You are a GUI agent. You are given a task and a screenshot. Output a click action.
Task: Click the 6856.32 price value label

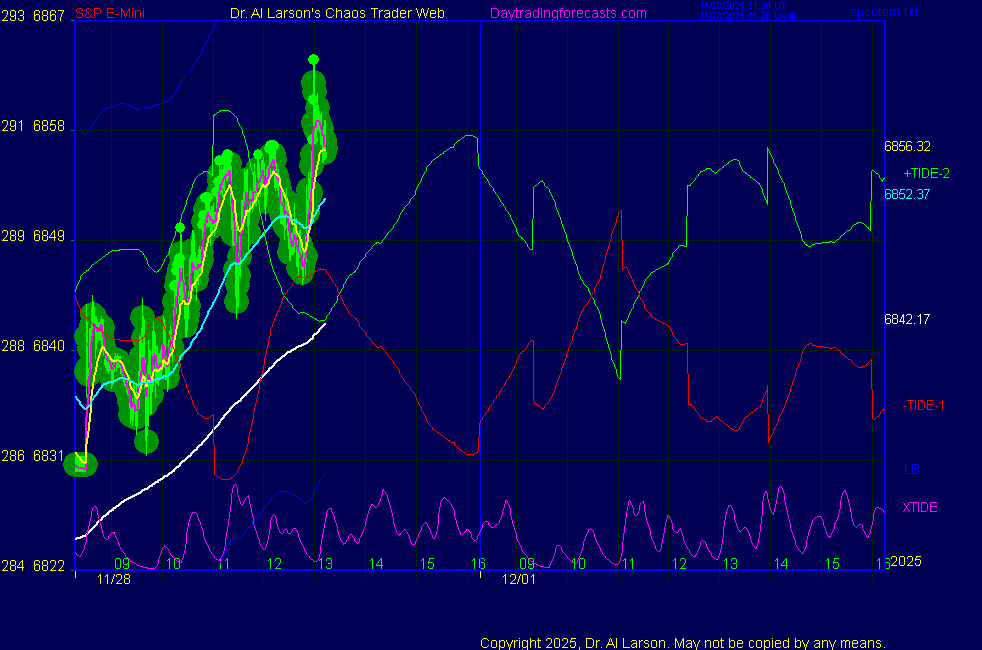[907, 146]
